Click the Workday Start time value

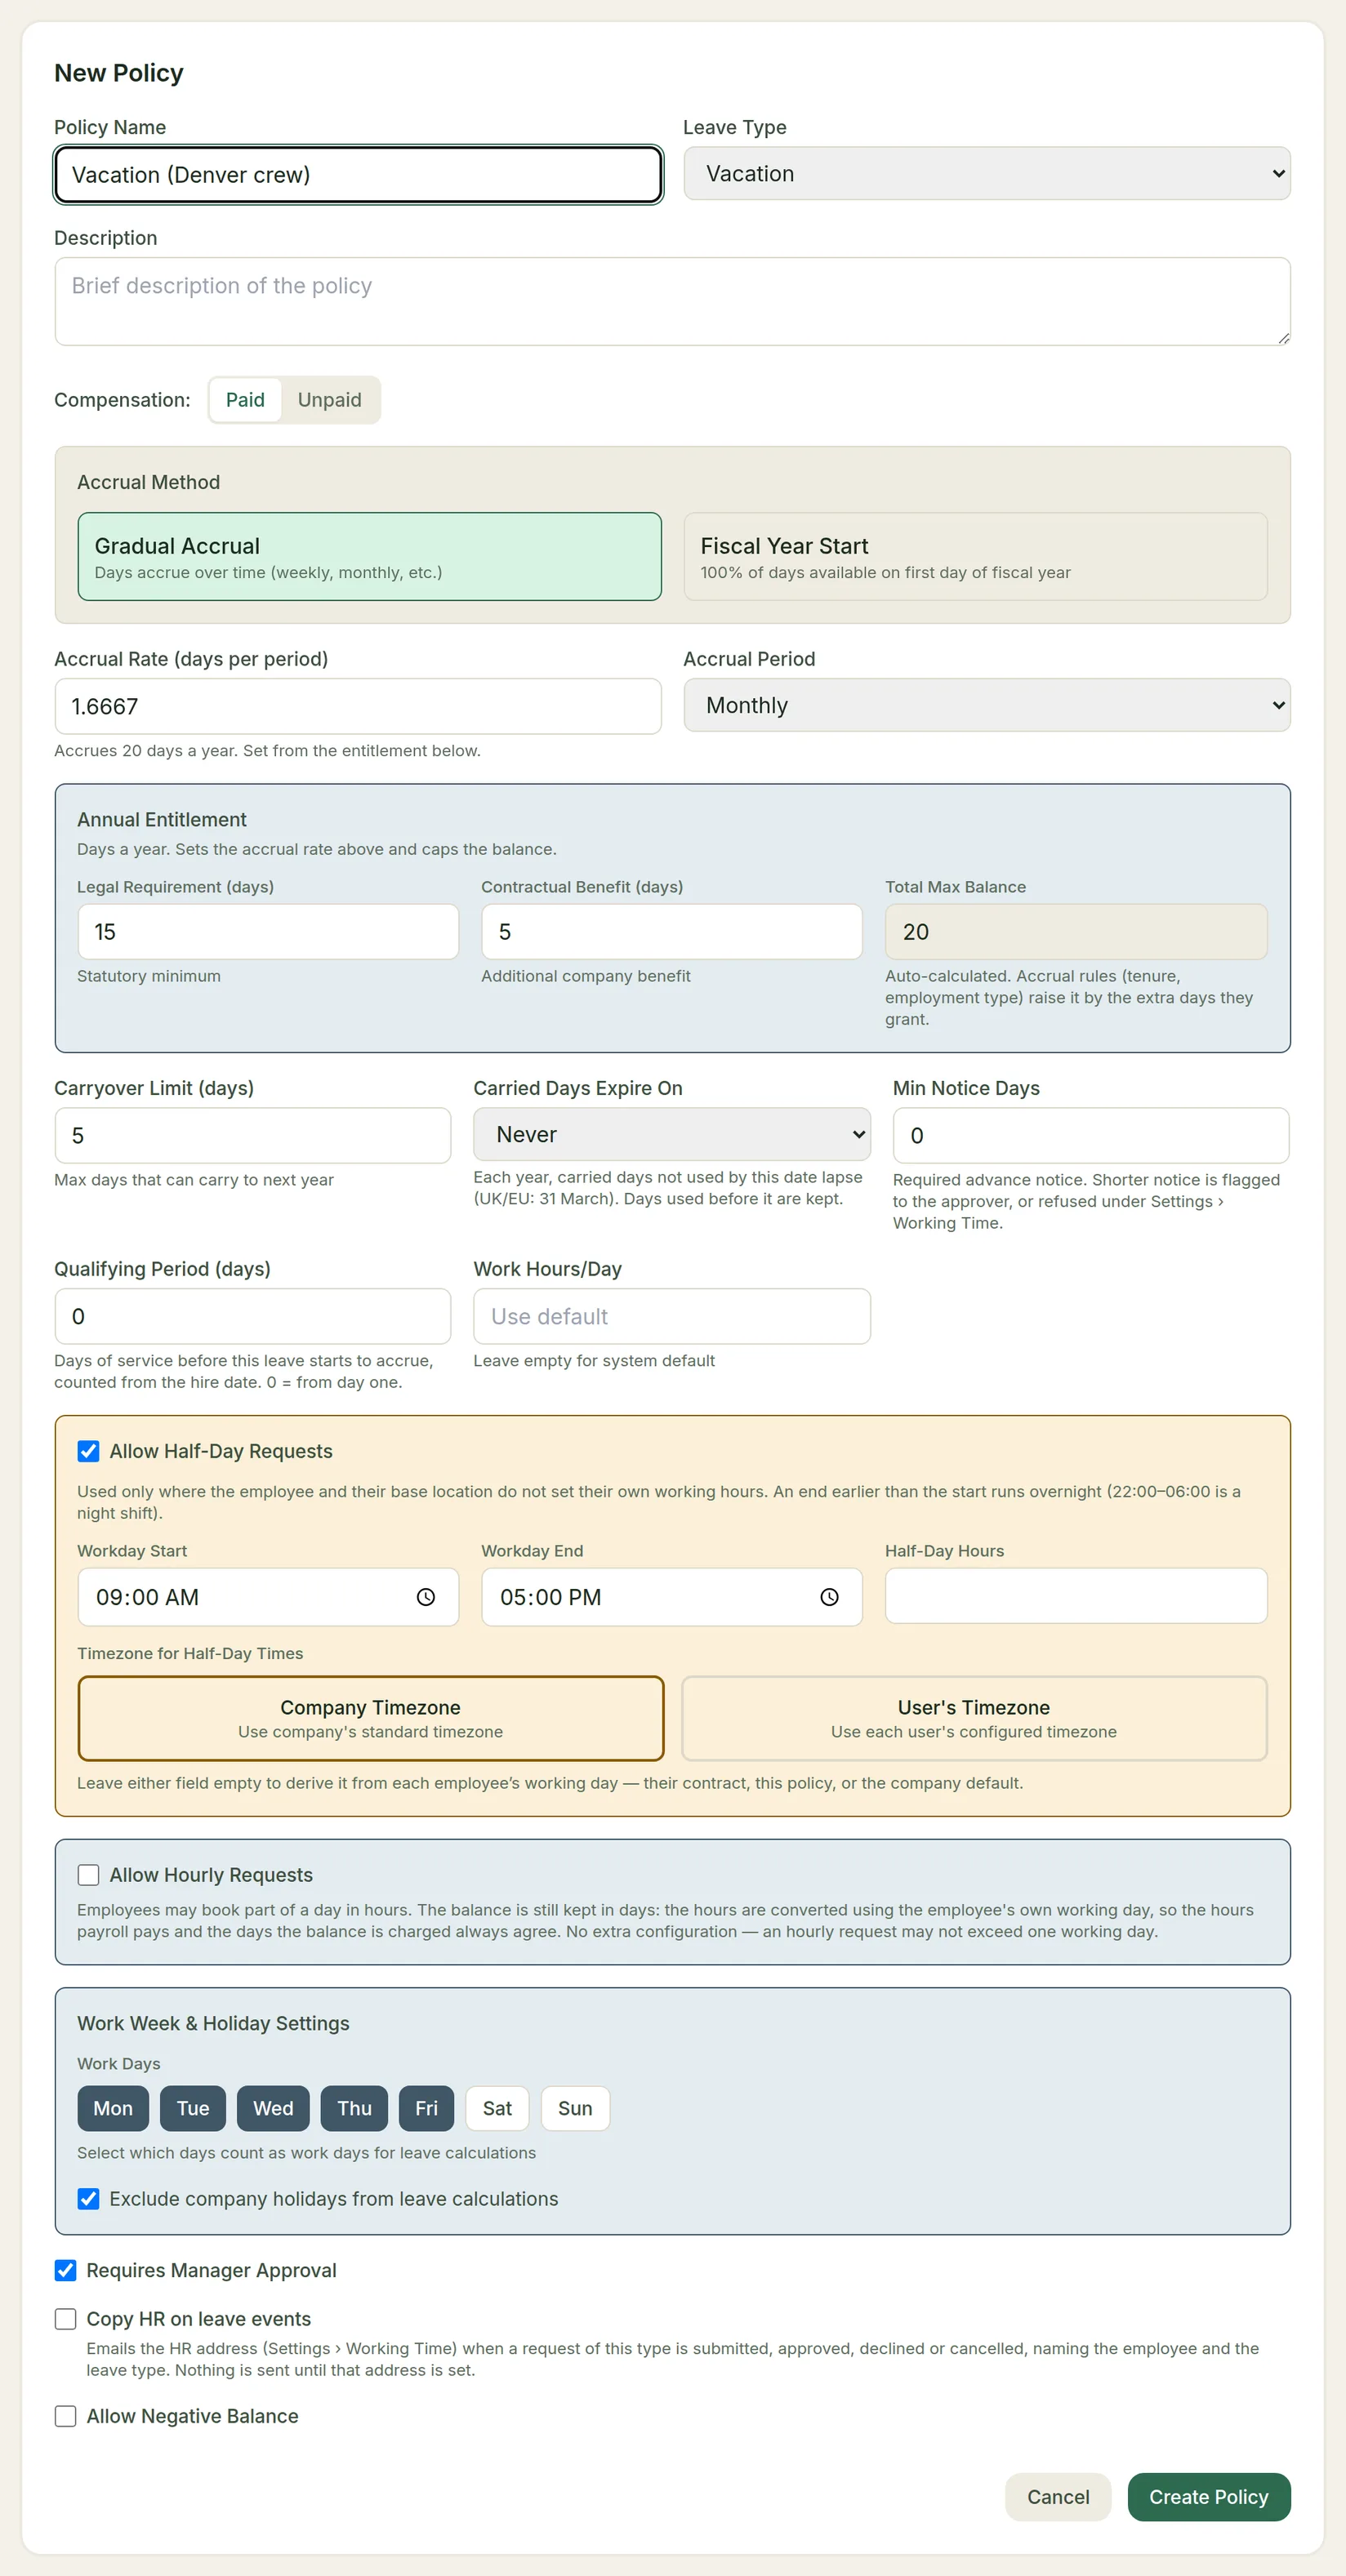[x=147, y=1597]
